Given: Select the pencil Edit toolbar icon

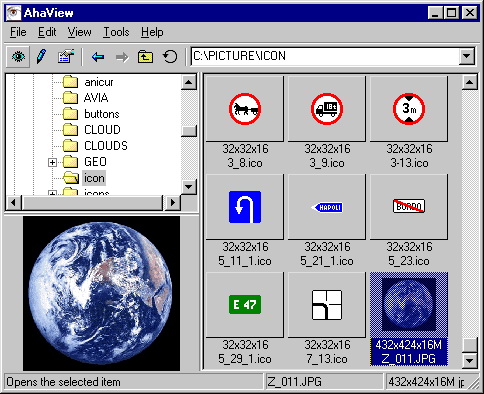Looking at the screenshot, I should coord(41,57).
